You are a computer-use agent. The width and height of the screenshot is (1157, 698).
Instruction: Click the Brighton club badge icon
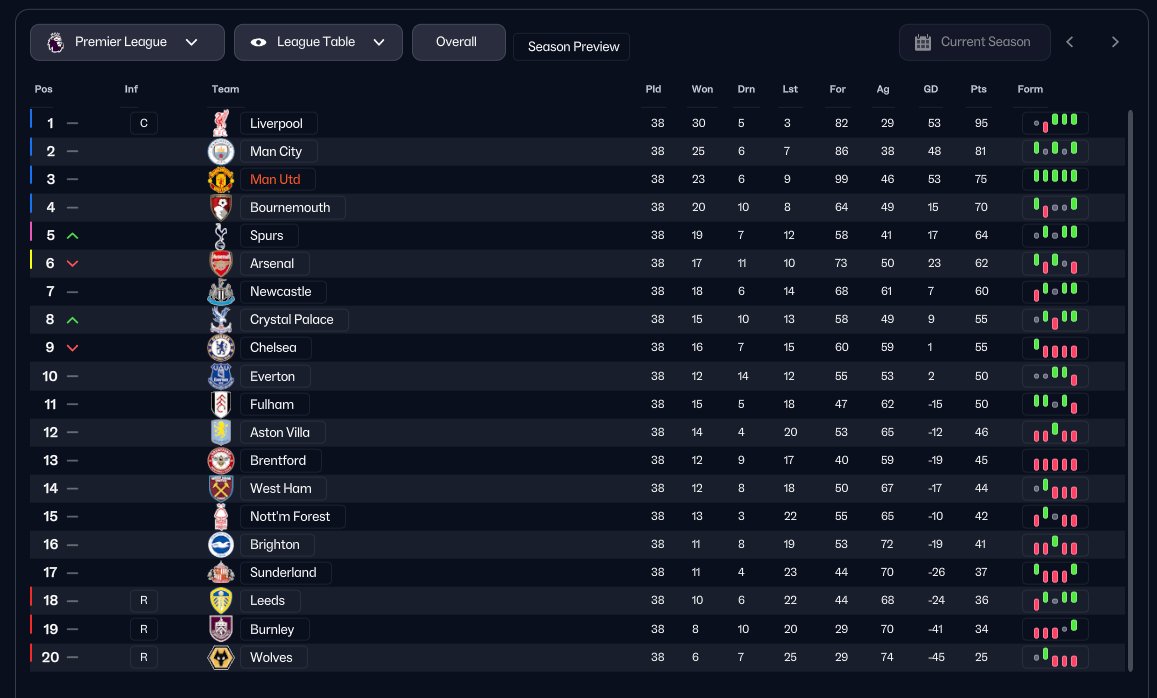pyautogui.click(x=220, y=545)
